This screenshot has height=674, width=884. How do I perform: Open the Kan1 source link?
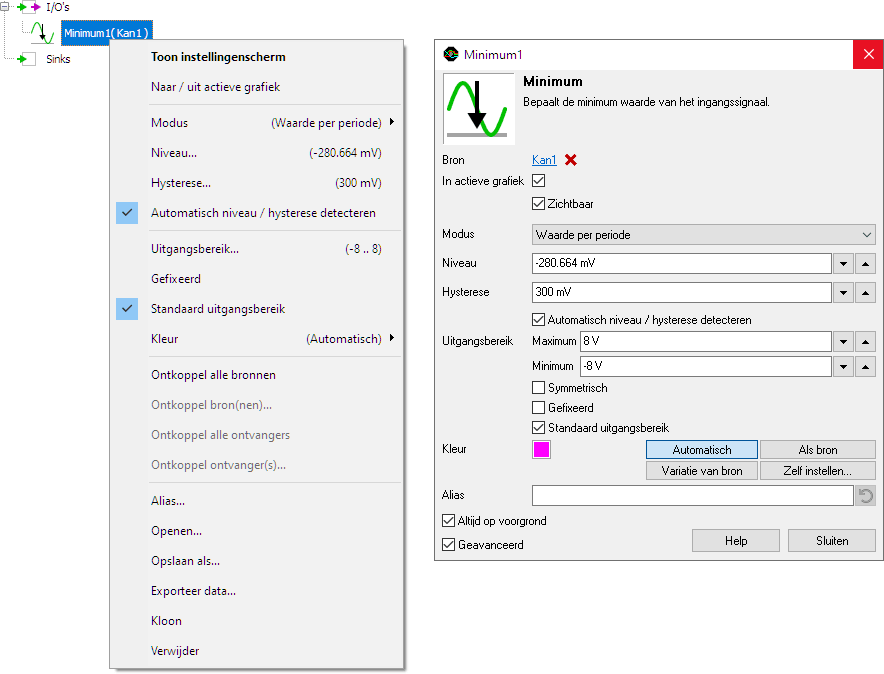pos(544,160)
